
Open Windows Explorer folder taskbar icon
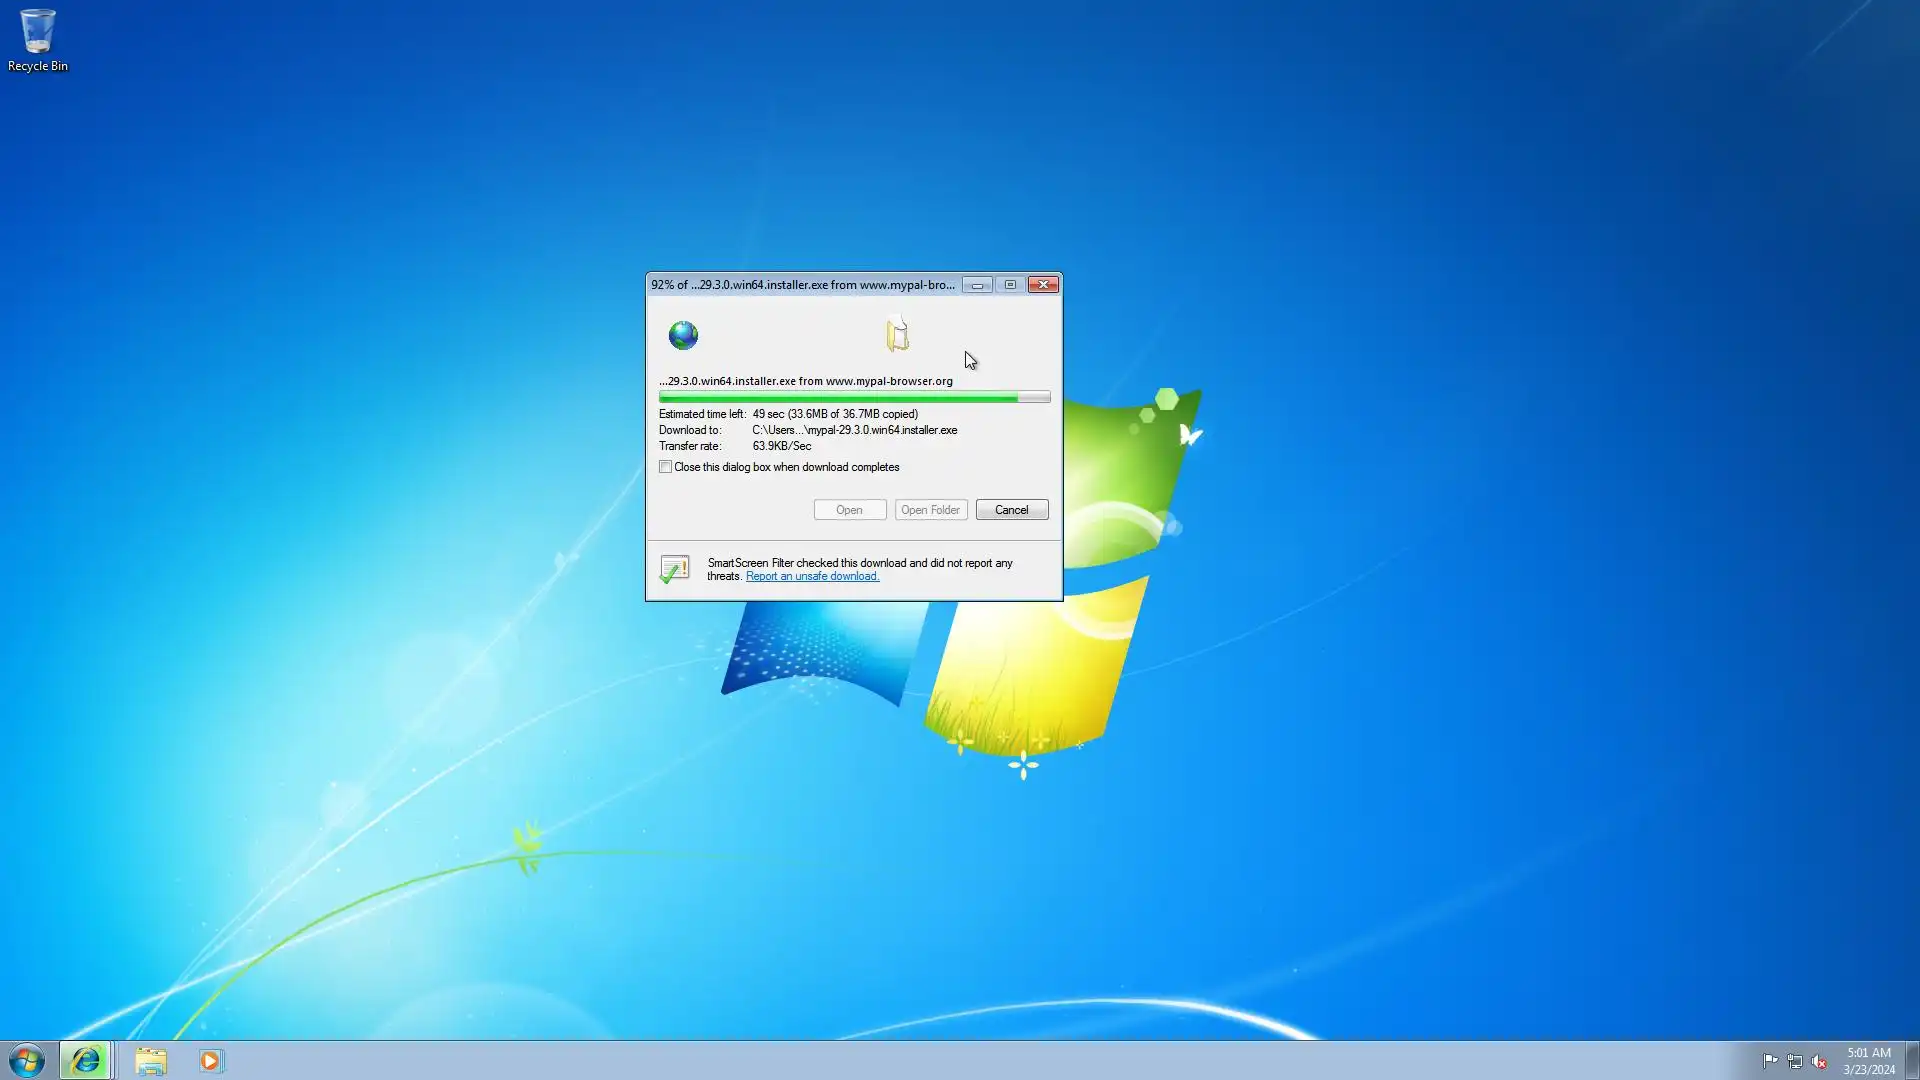(151, 1060)
